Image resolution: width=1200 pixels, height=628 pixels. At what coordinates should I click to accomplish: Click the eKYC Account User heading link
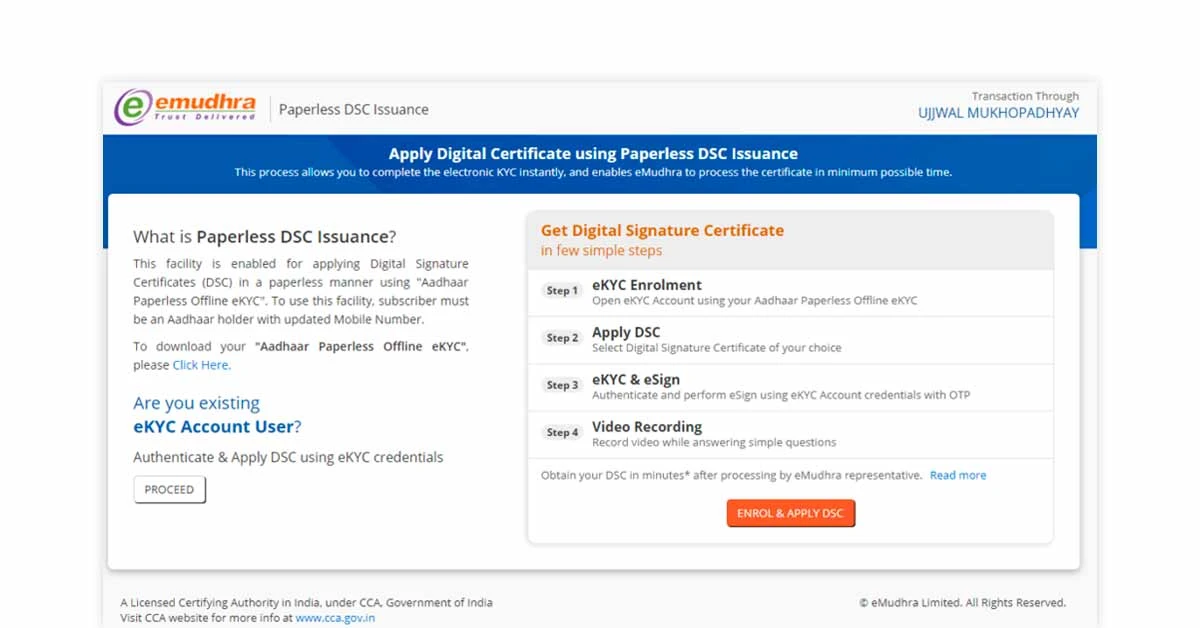(211, 425)
